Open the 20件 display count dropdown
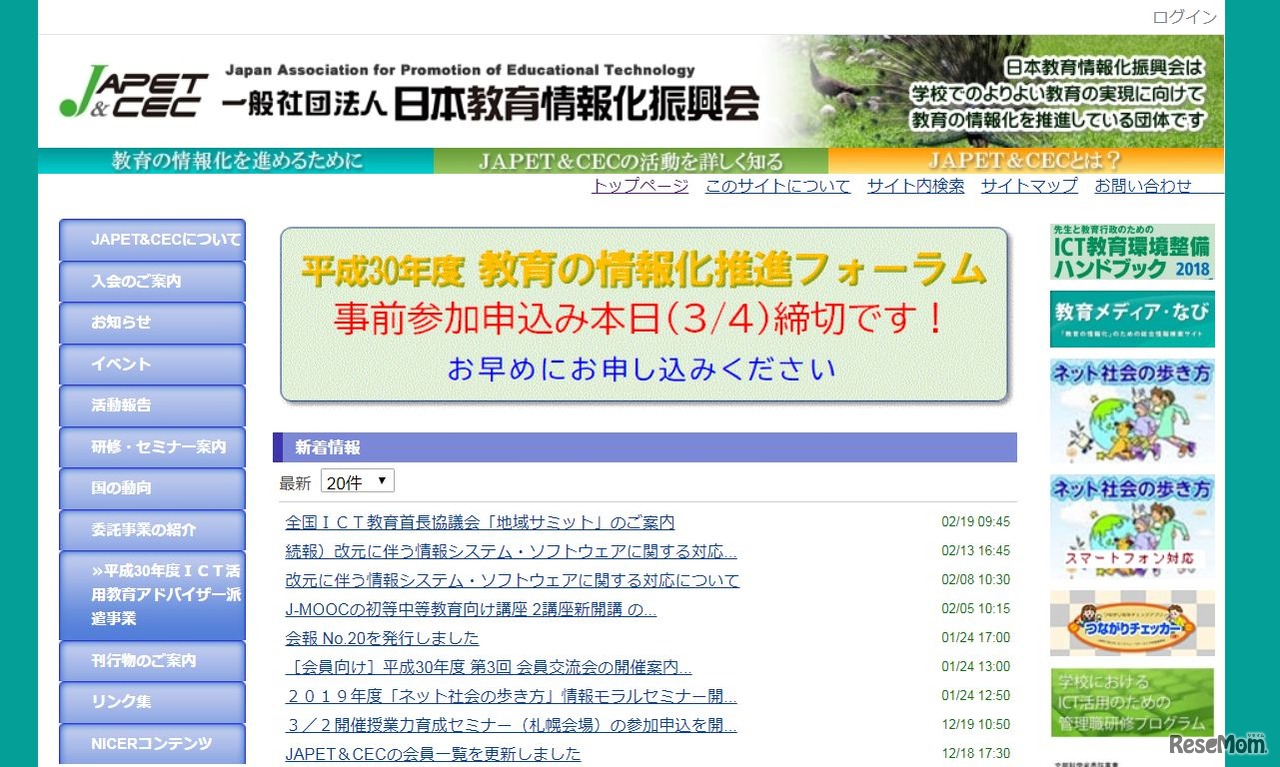 point(356,481)
